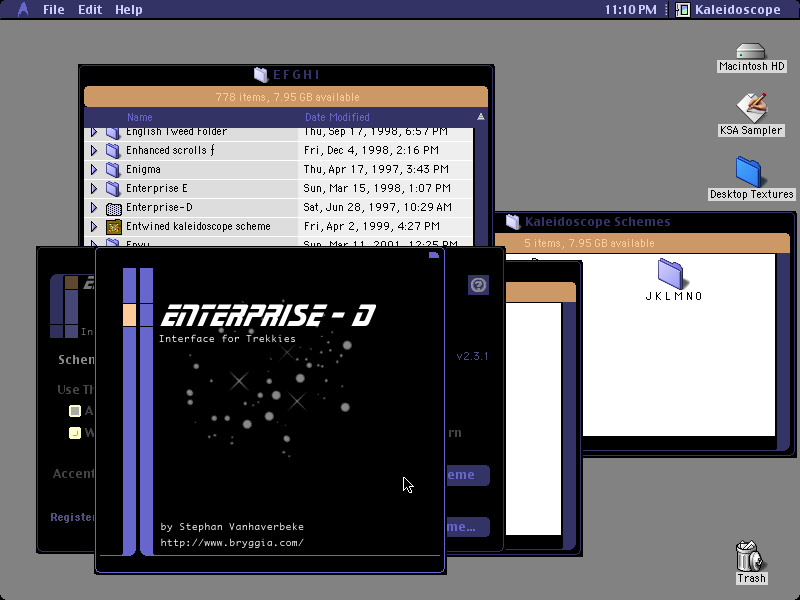This screenshot has width=800, height=600.
Task: Click the Enterprise E folder icon
Action: coord(113,188)
